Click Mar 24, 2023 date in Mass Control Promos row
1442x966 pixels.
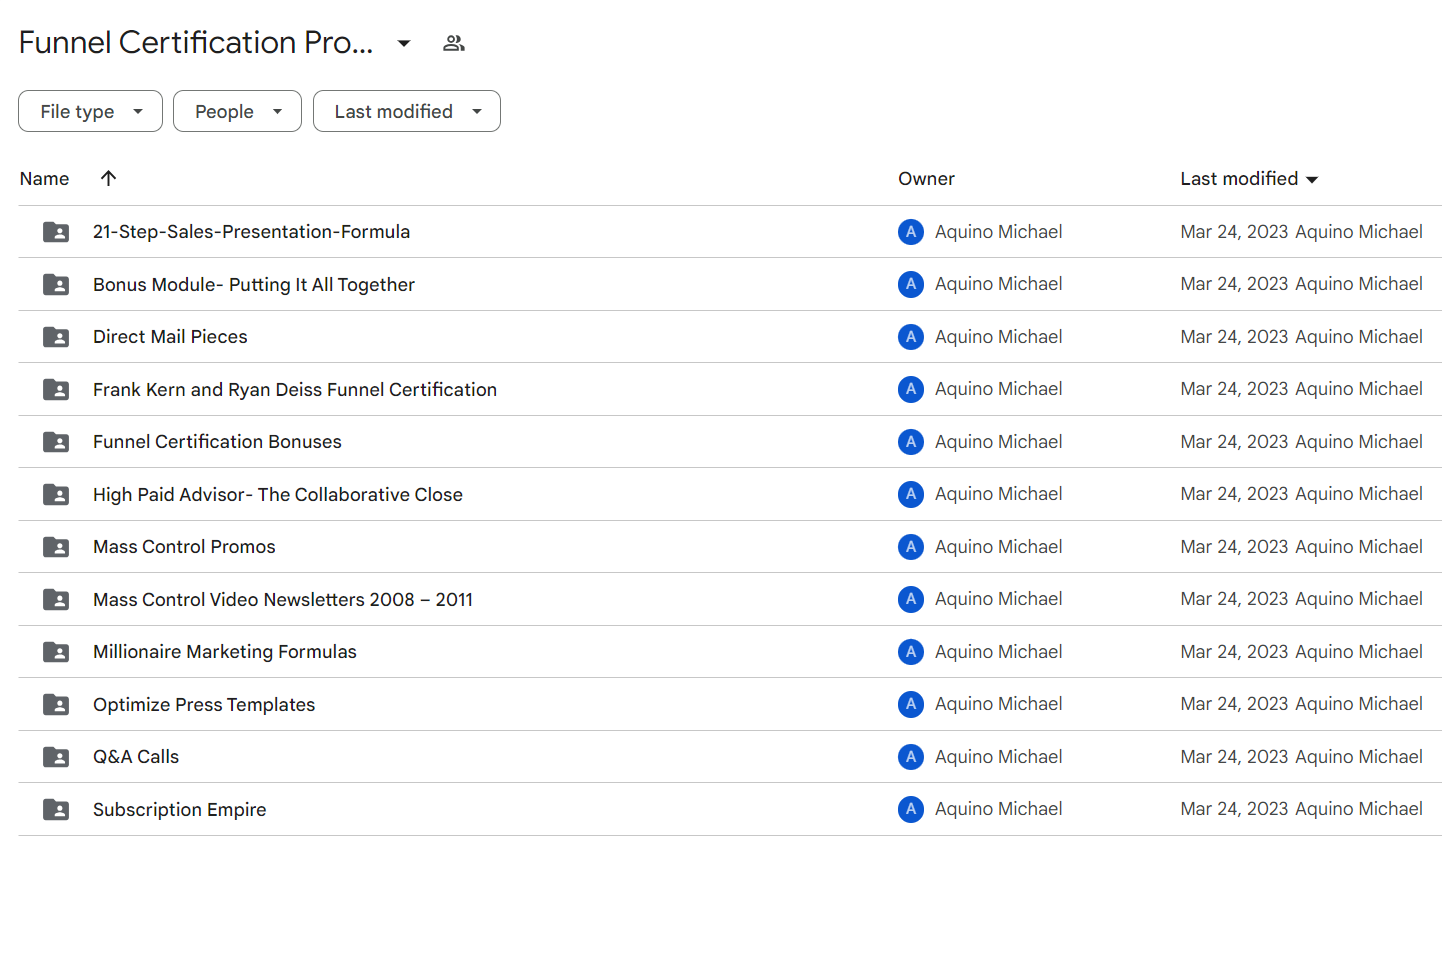tap(1234, 547)
